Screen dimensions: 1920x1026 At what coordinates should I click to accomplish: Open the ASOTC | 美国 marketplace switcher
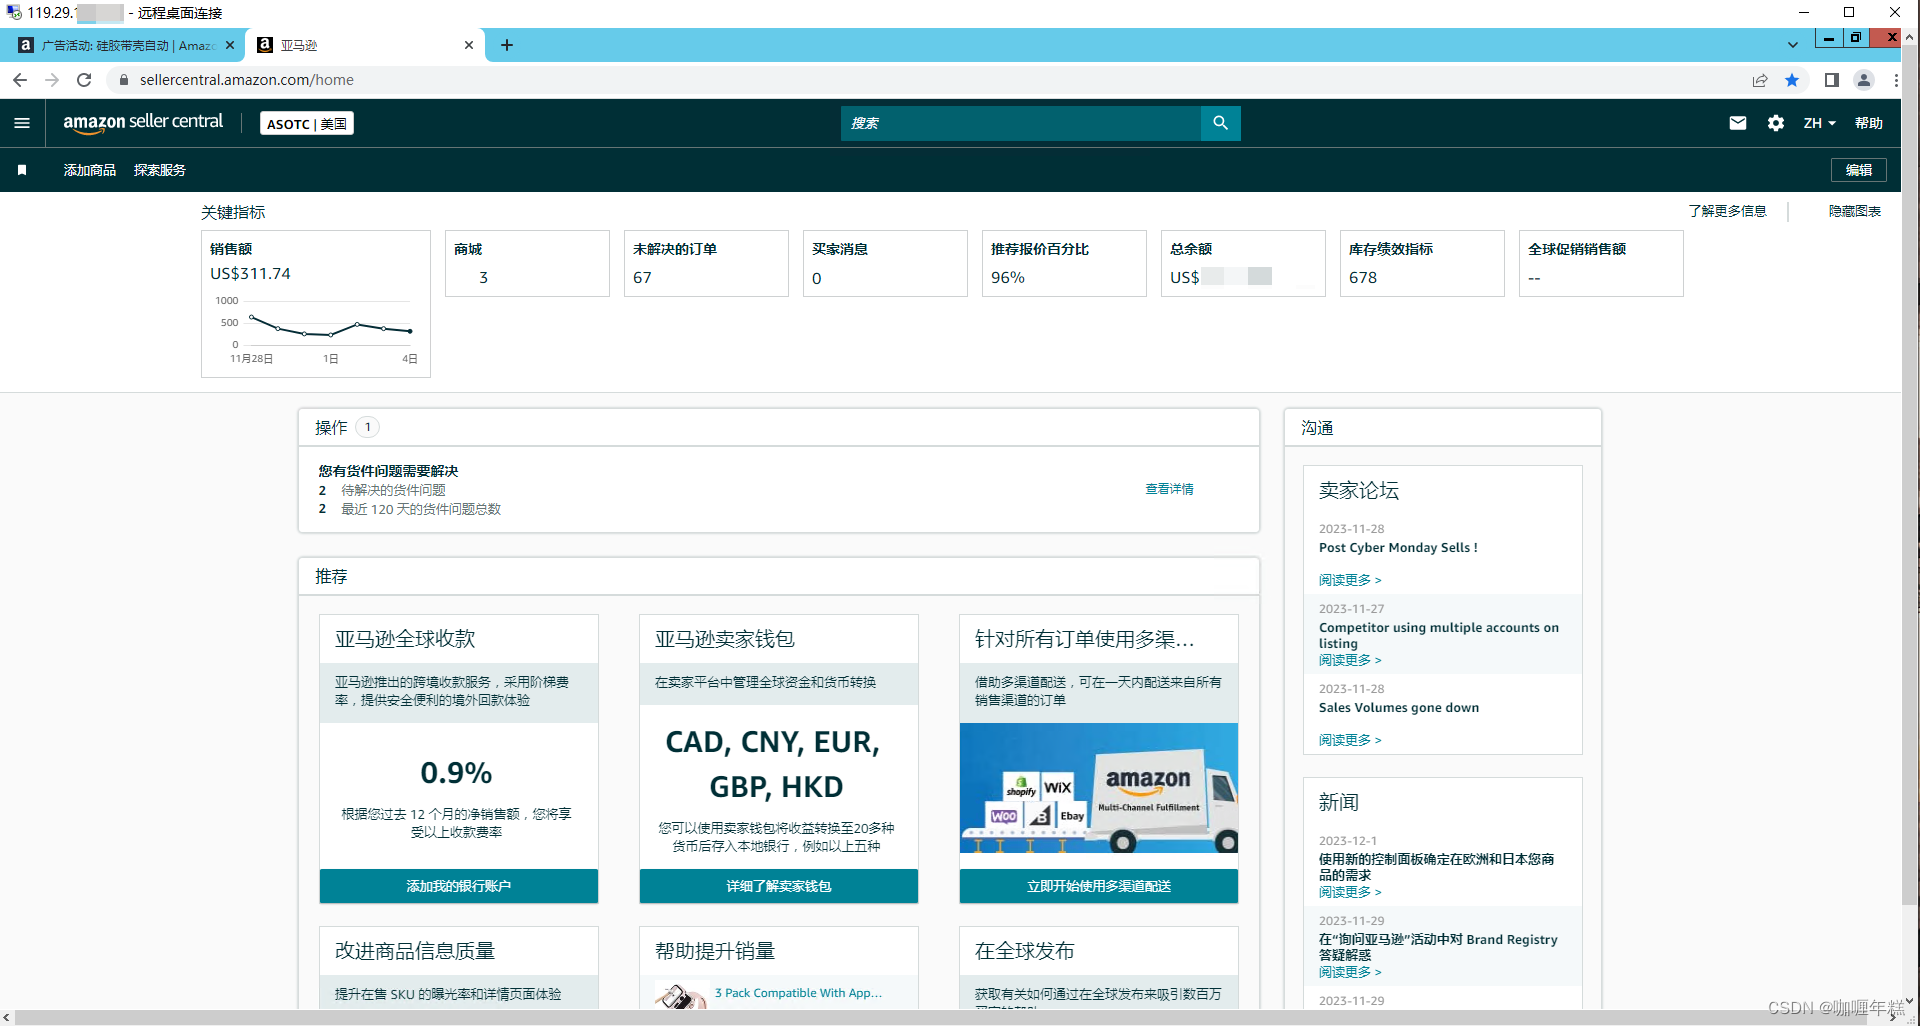pos(307,124)
